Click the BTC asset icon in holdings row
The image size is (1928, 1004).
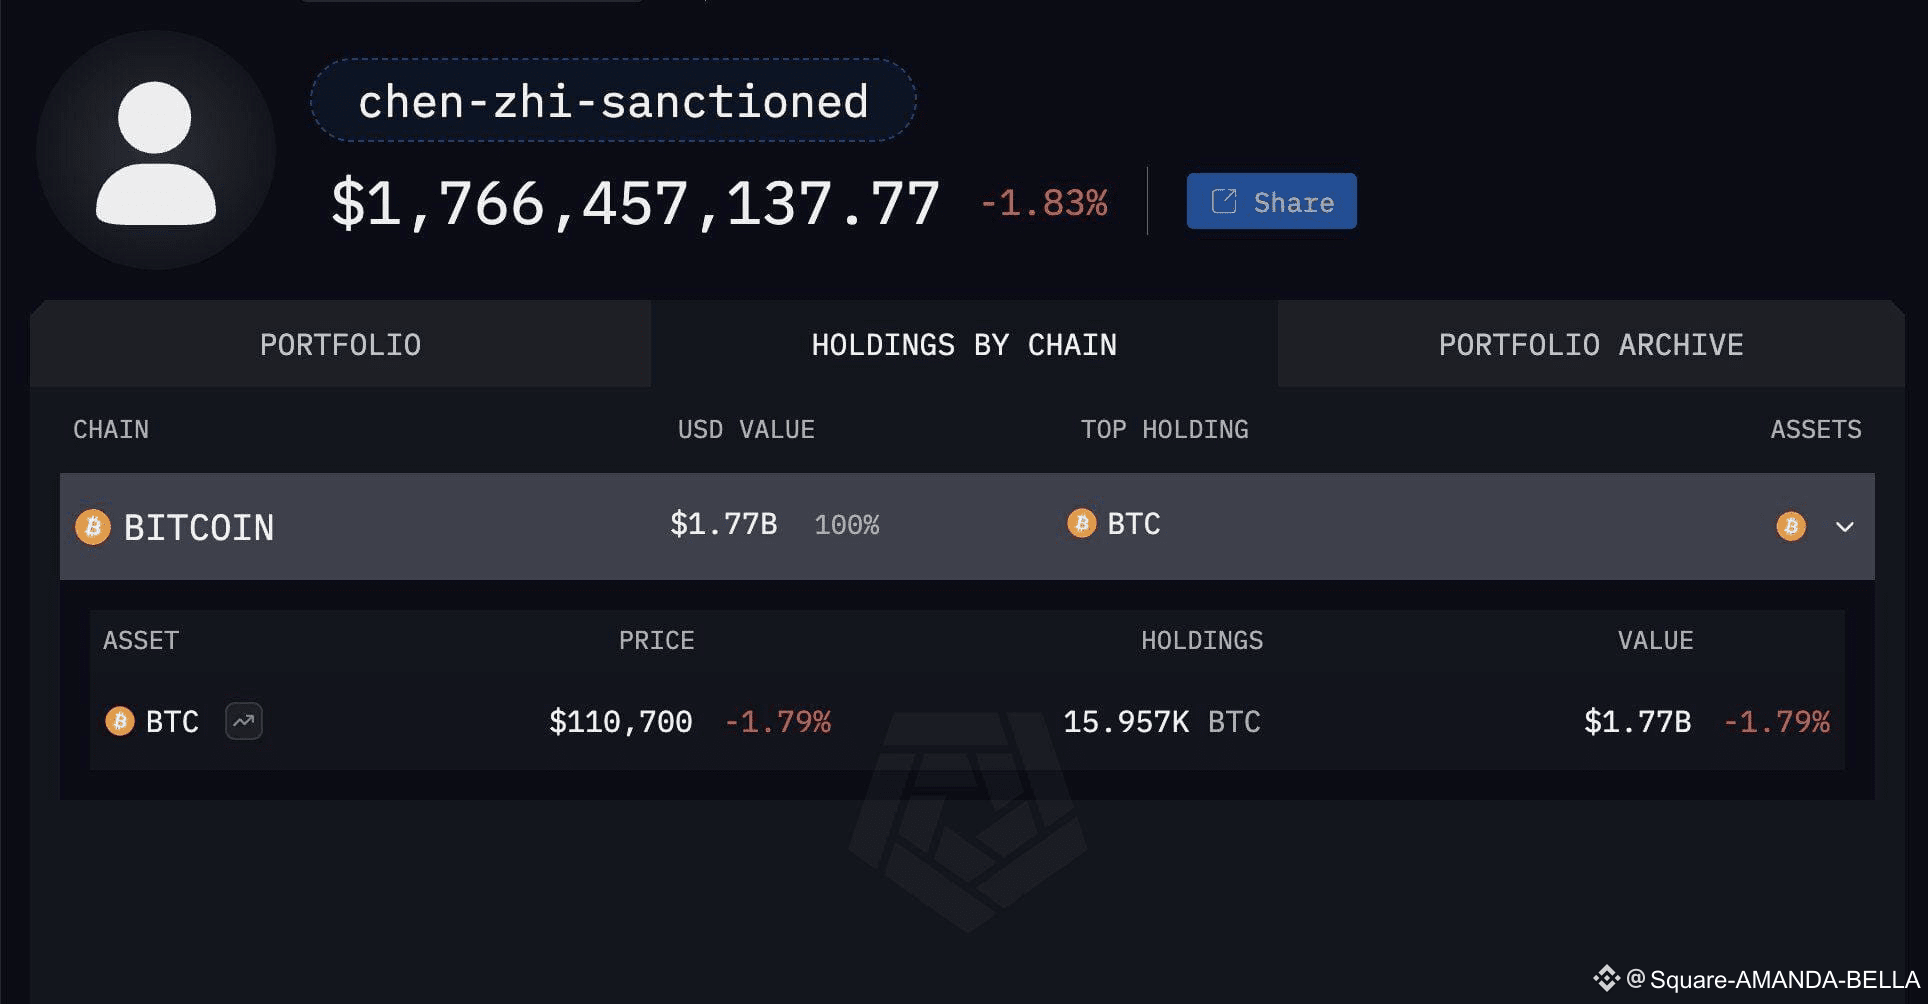tap(119, 721)
